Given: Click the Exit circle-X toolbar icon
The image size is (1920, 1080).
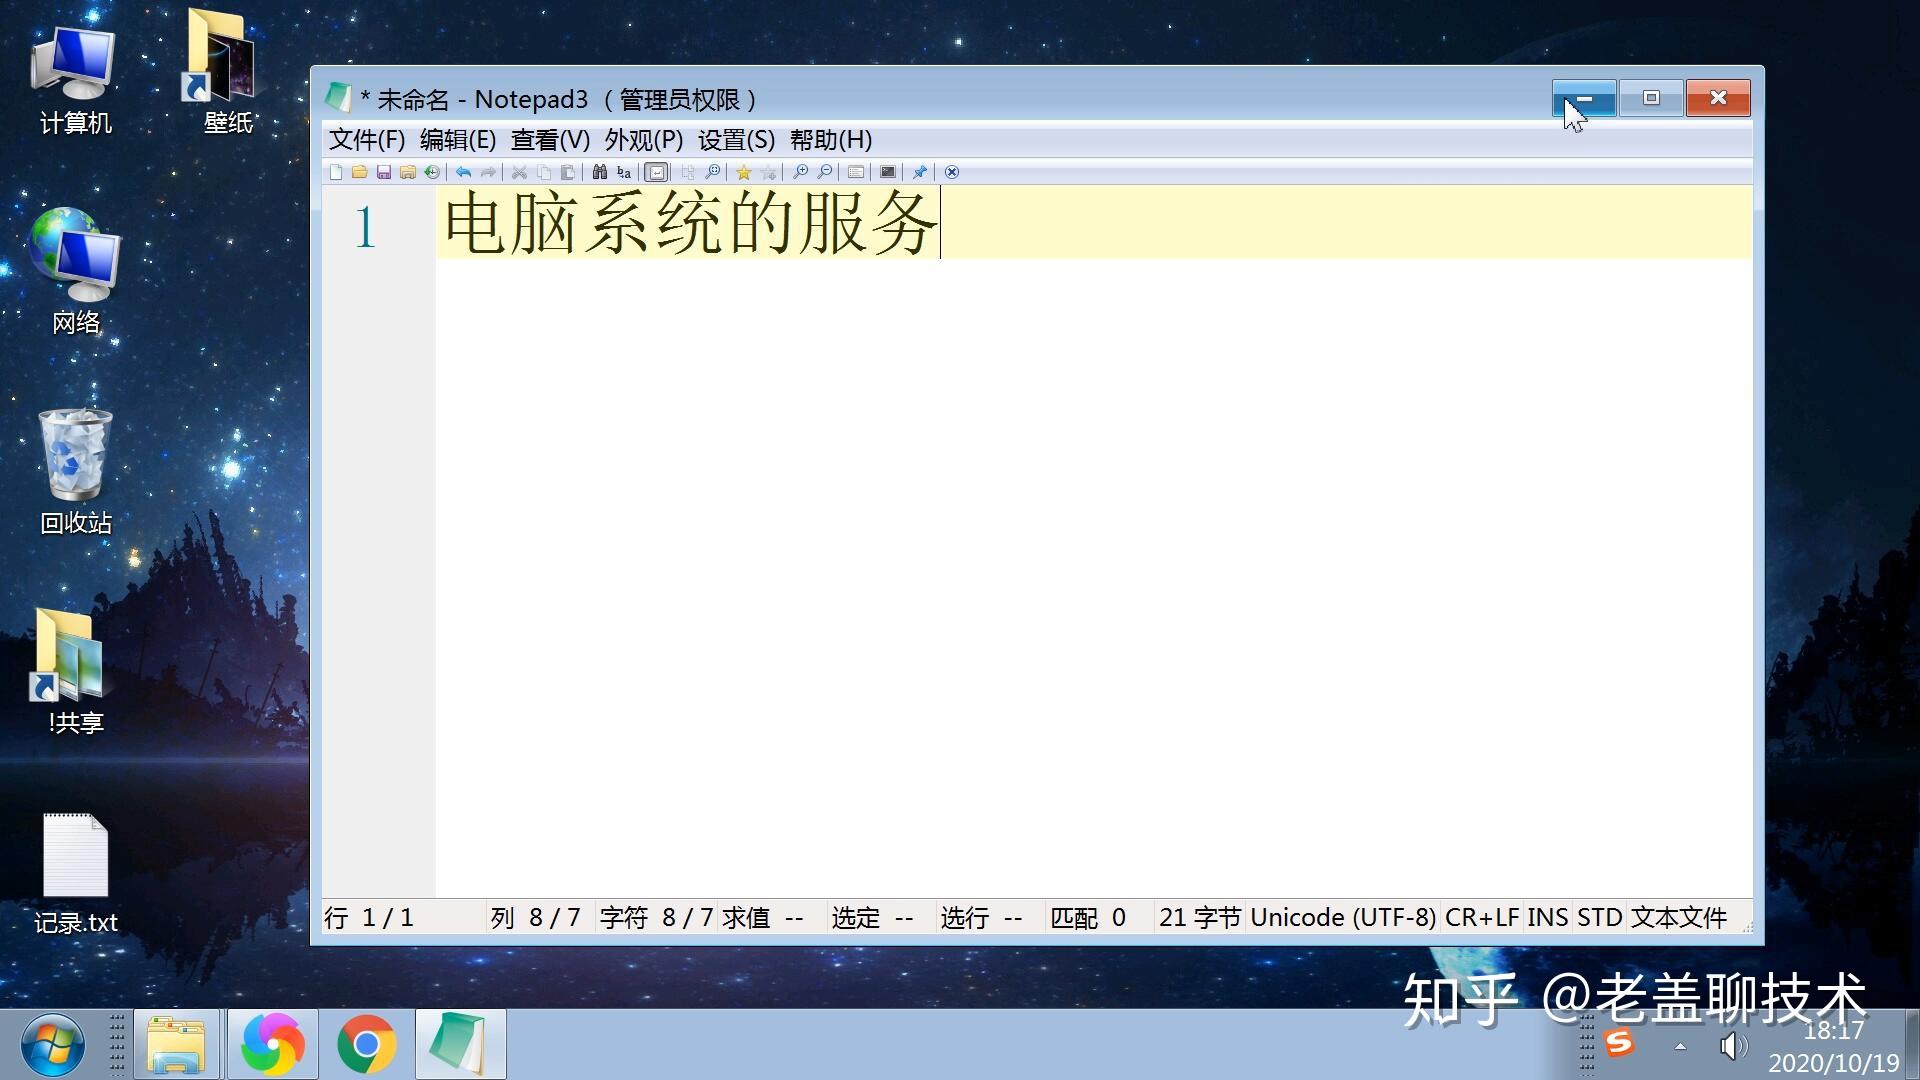Looking at the screenshot, I should [952, 172].
